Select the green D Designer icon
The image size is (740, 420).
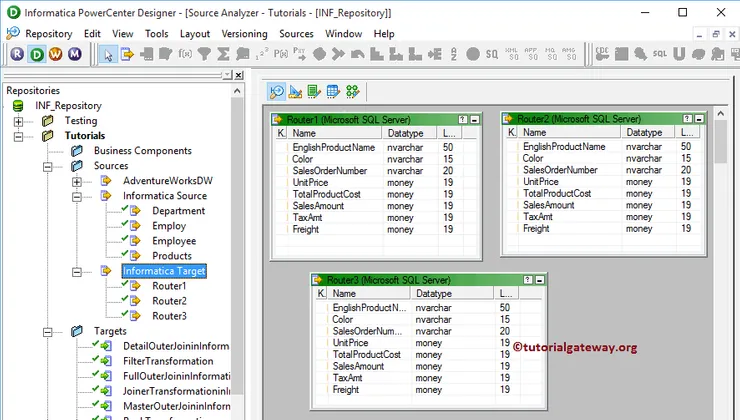coord(36,54)
